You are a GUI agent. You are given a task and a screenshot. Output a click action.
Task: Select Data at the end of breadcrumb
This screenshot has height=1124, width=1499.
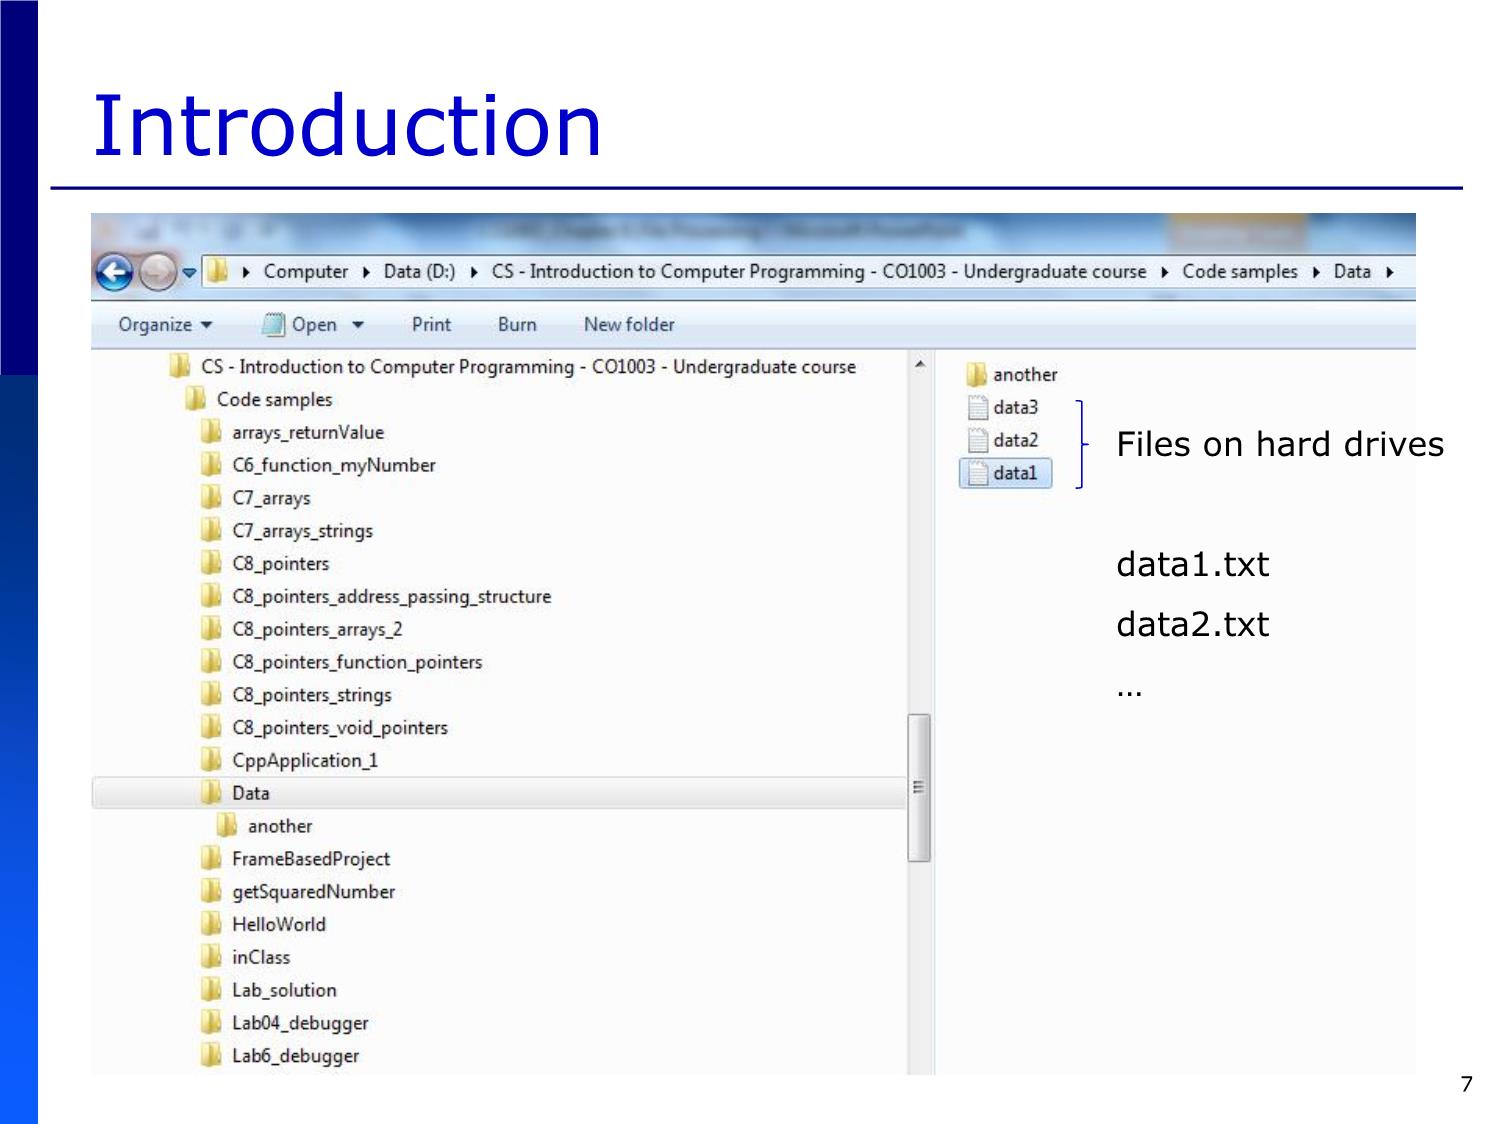1352,272
